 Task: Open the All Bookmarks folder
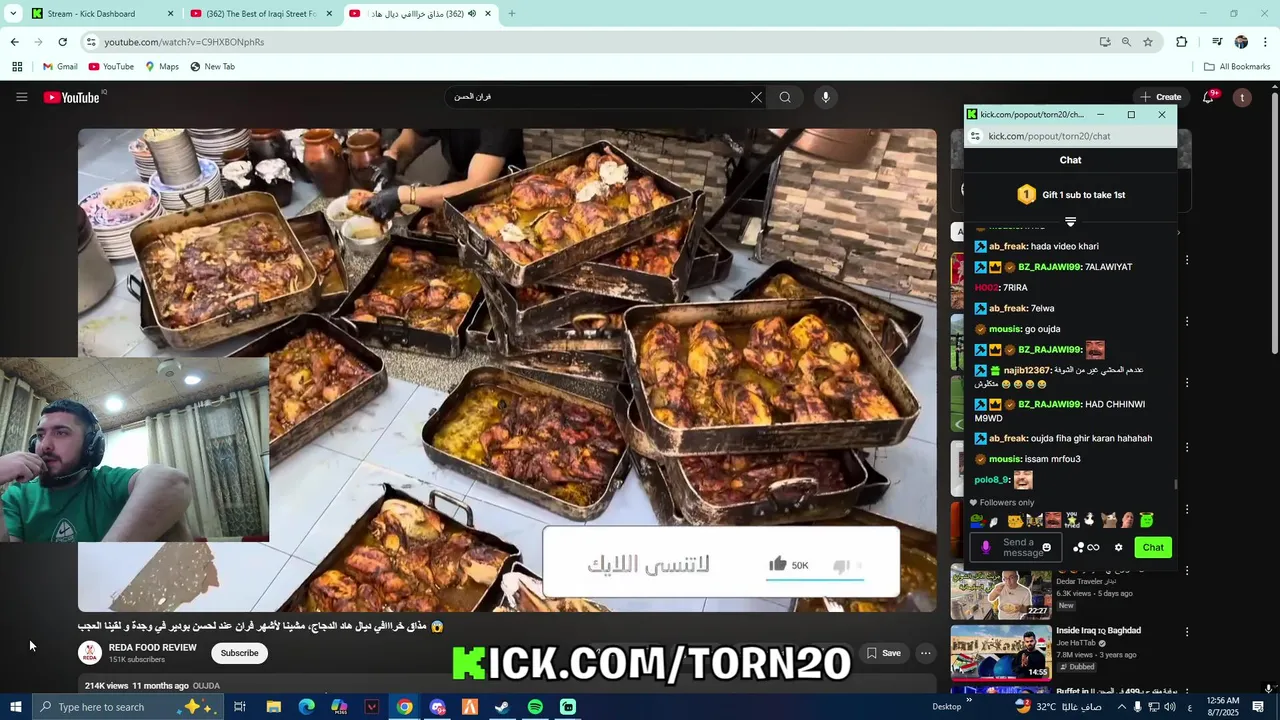(1237, 67)
